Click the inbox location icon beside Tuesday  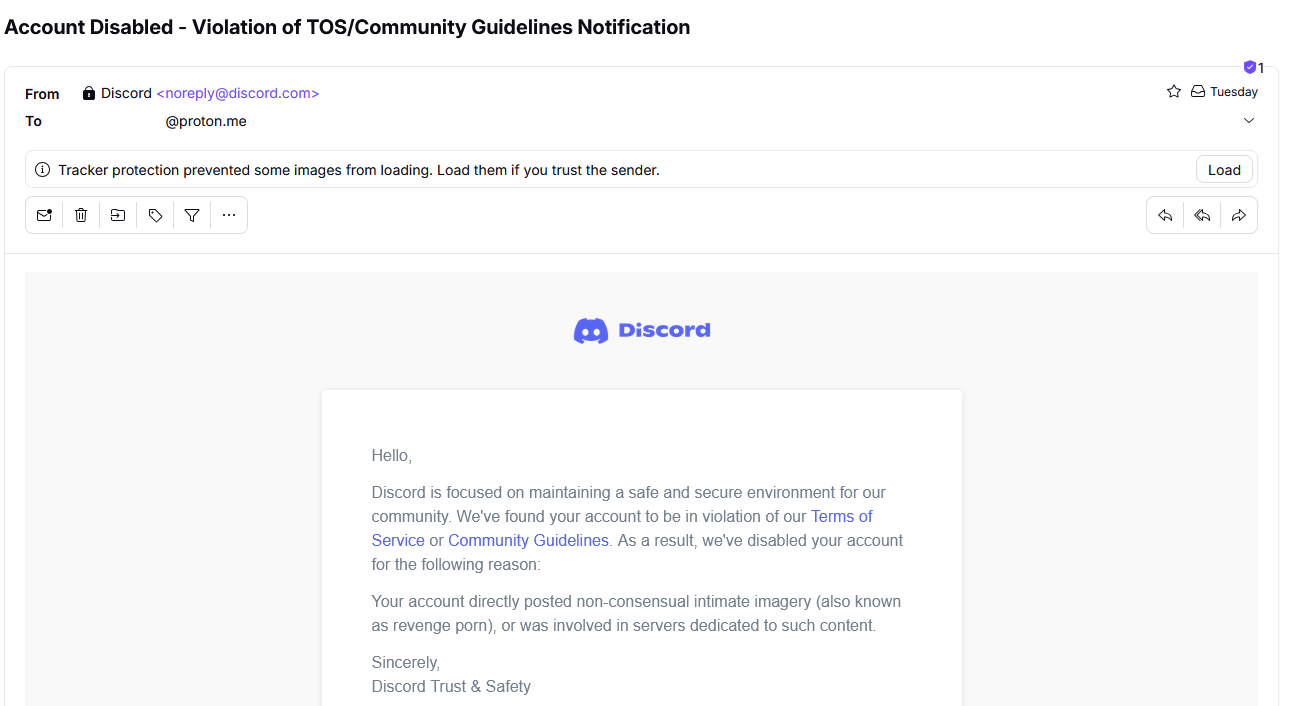(1198, 92)
